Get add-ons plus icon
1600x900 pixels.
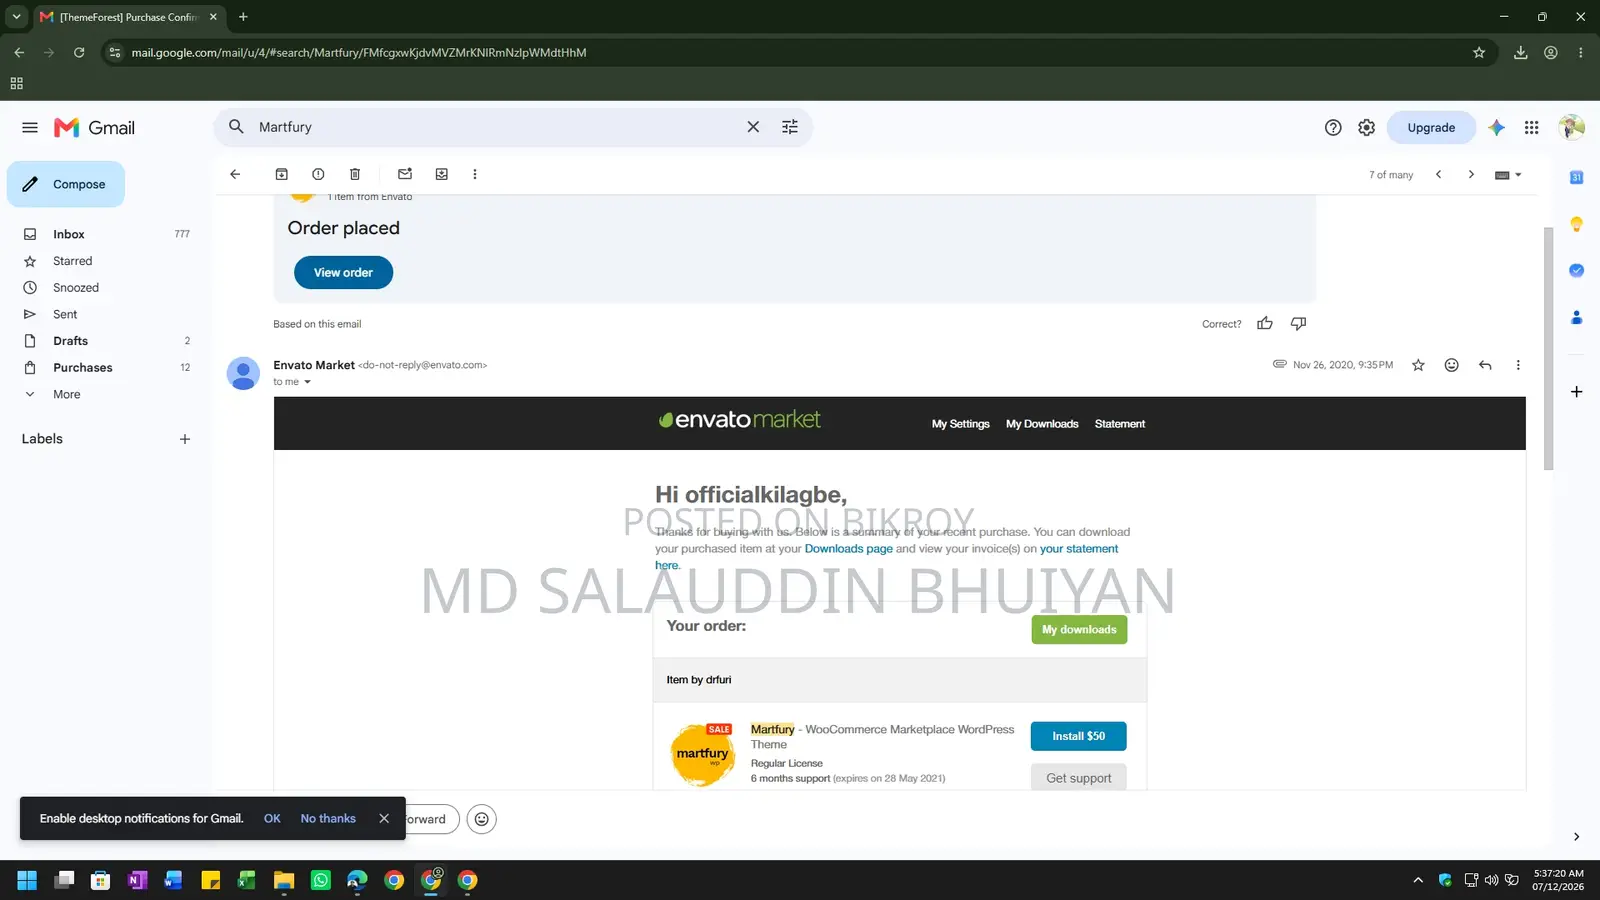point(1576,392)
